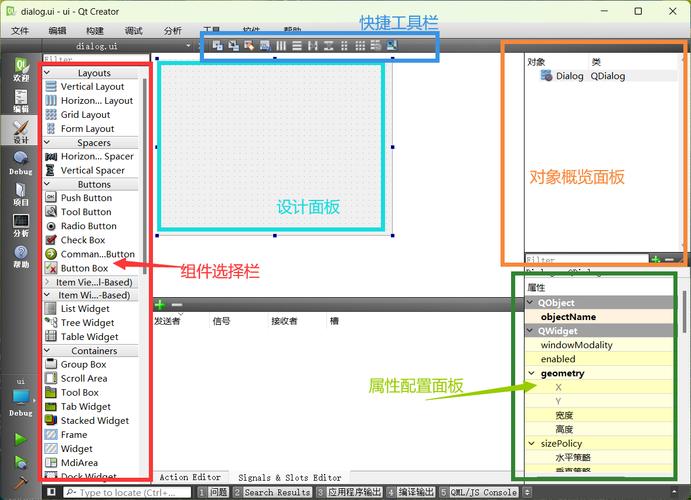This screenshot has height=500, width=691.
Task: Apply Lay Out Horizontally in Splitter icon
Action: coord(313,45)
